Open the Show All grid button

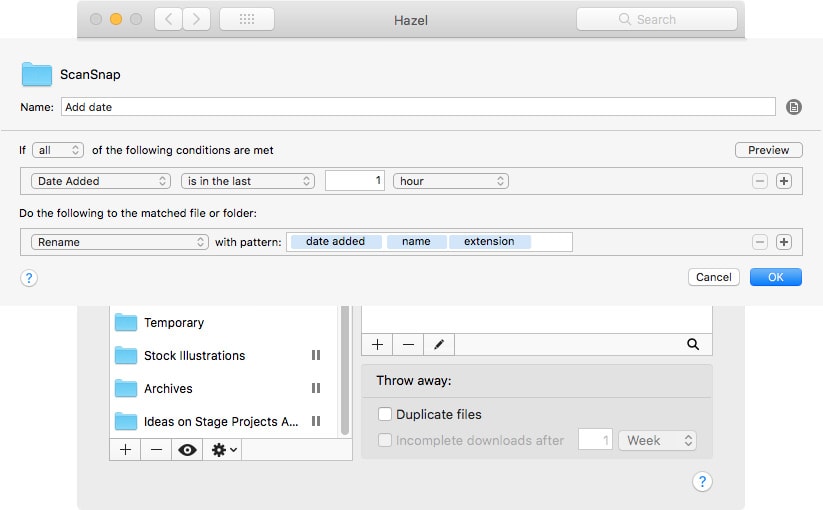(247, 19)
